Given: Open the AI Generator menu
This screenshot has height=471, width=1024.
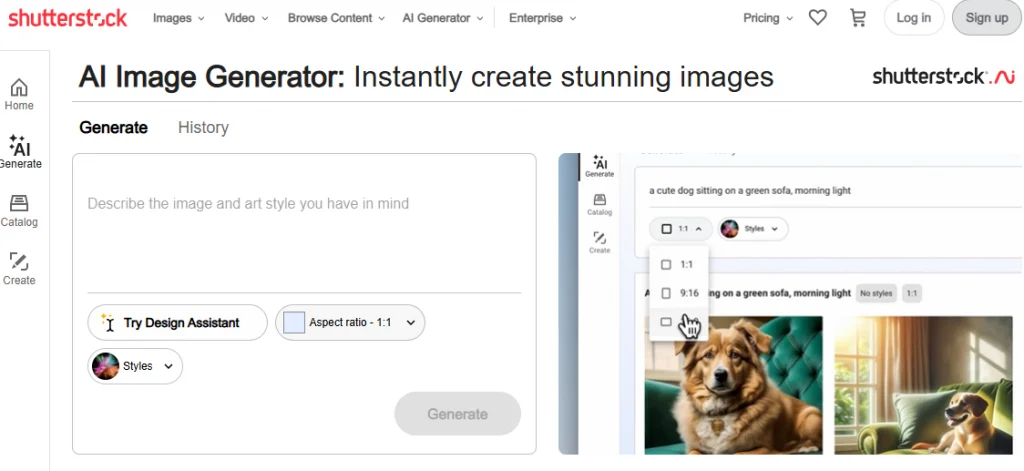Looking at the screenshot, I should tap(442, 18).
